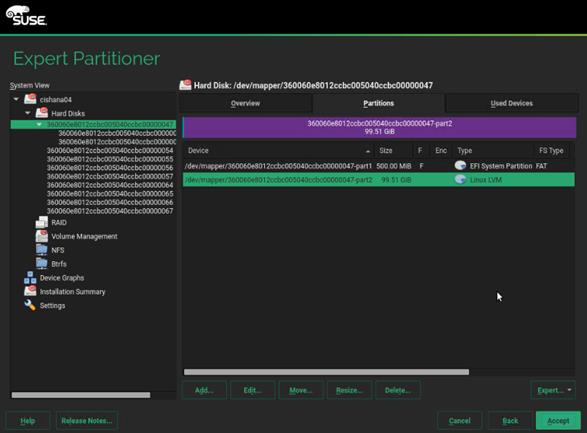Click the Add button

tap(204, 390)
